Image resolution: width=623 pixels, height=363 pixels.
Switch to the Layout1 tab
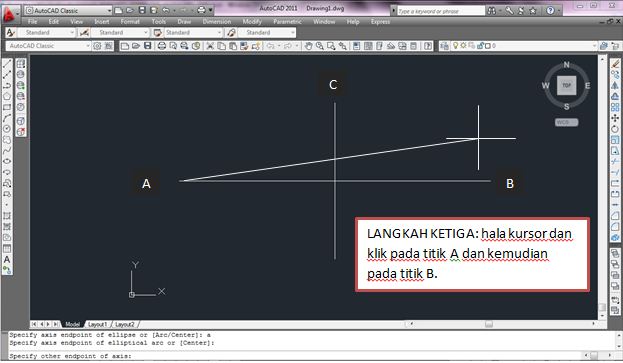(x=97, y=324)
